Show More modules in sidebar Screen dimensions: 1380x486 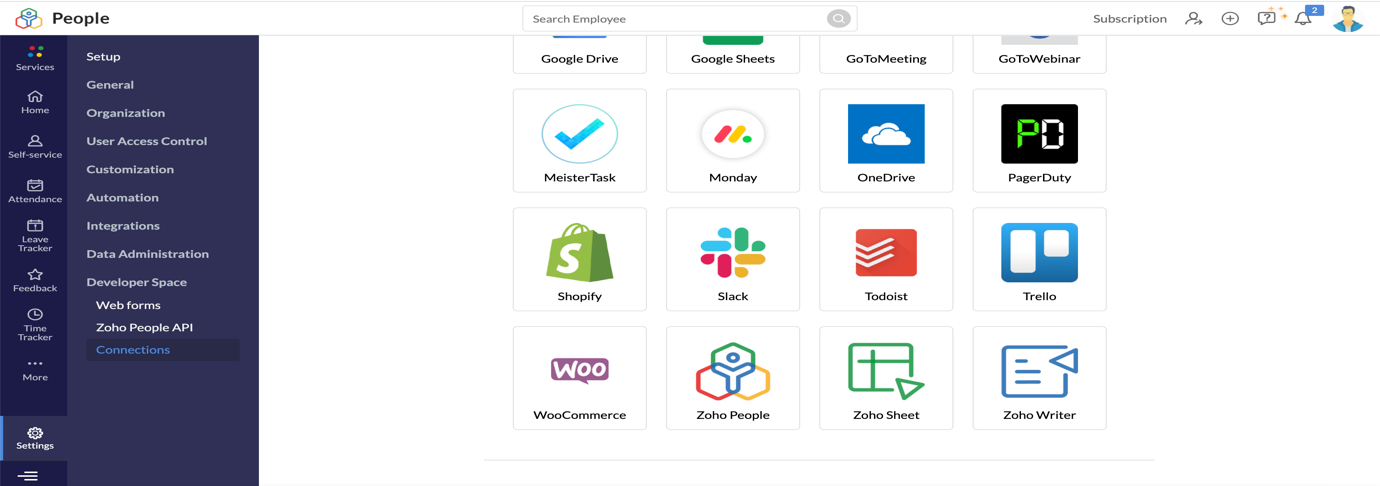tap(35, 370)
